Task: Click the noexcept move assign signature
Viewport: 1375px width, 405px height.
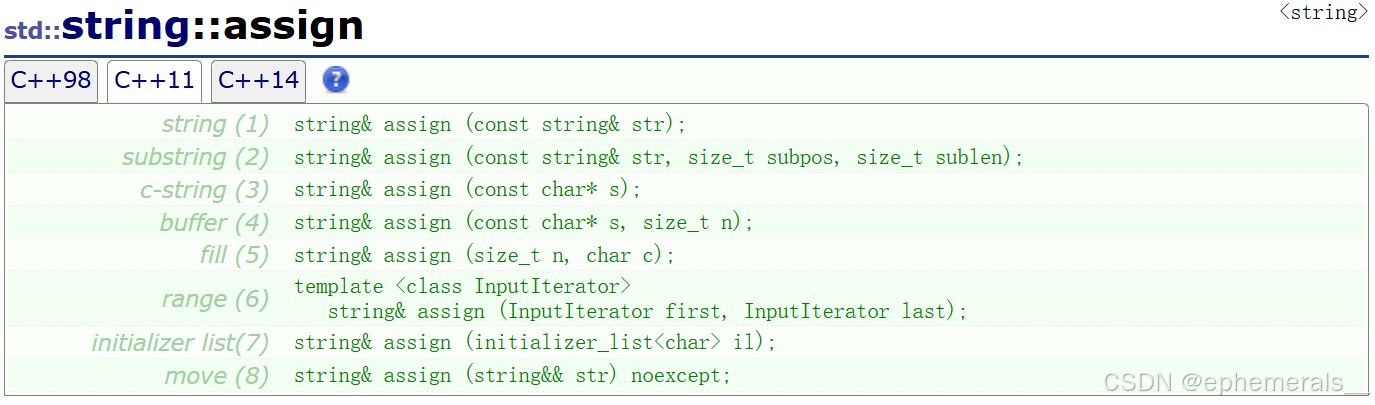Action: point(512,376)
